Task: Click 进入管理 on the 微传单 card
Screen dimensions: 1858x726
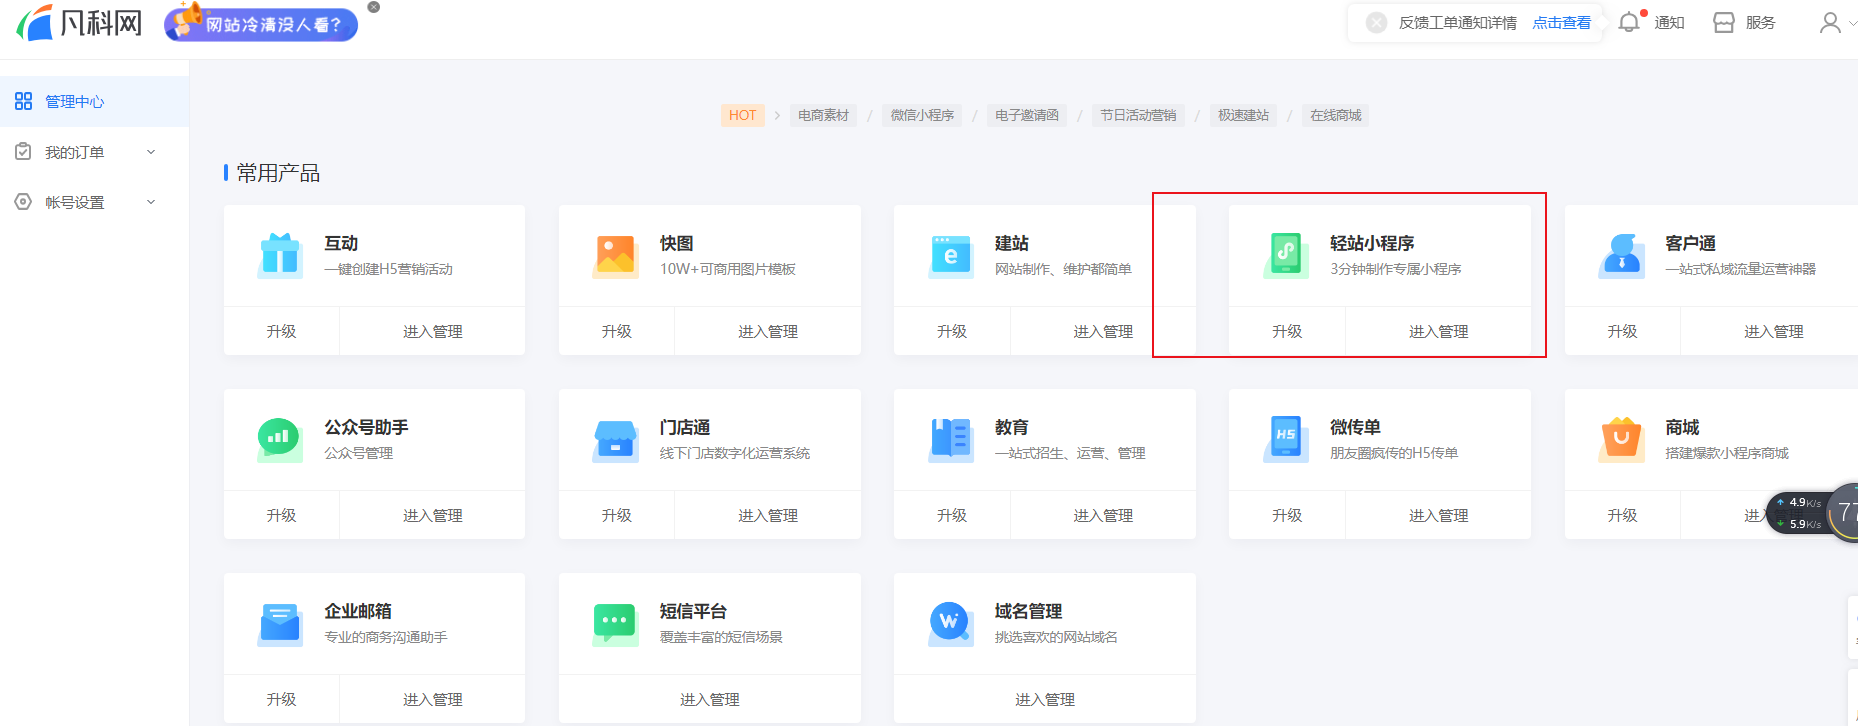Action: point(1438,515)
